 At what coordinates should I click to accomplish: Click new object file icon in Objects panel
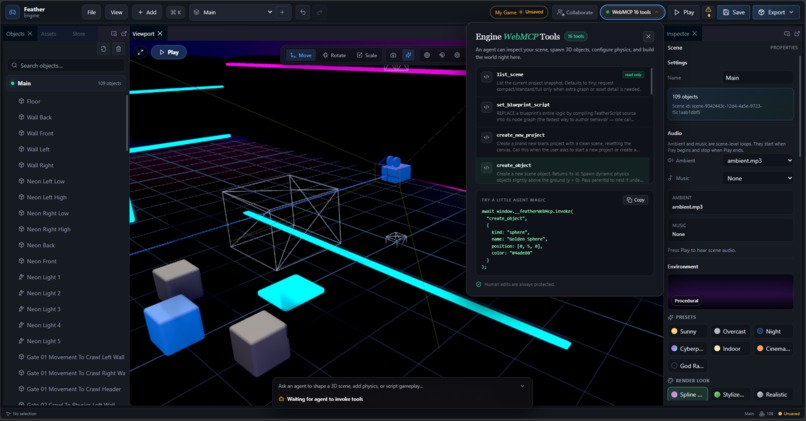tap(103, 49)
